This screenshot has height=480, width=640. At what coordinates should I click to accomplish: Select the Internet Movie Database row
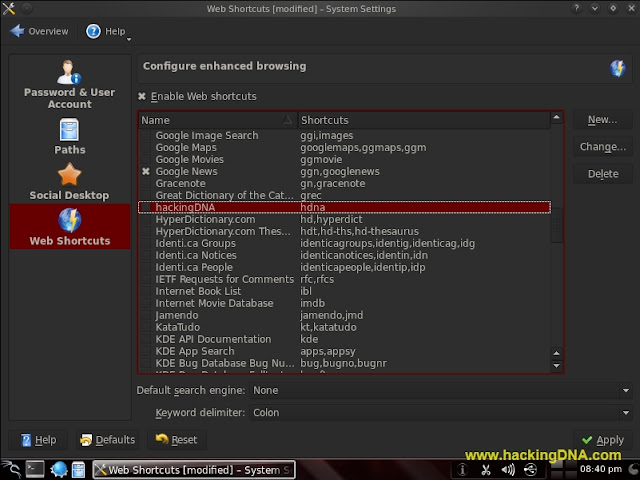344,303
